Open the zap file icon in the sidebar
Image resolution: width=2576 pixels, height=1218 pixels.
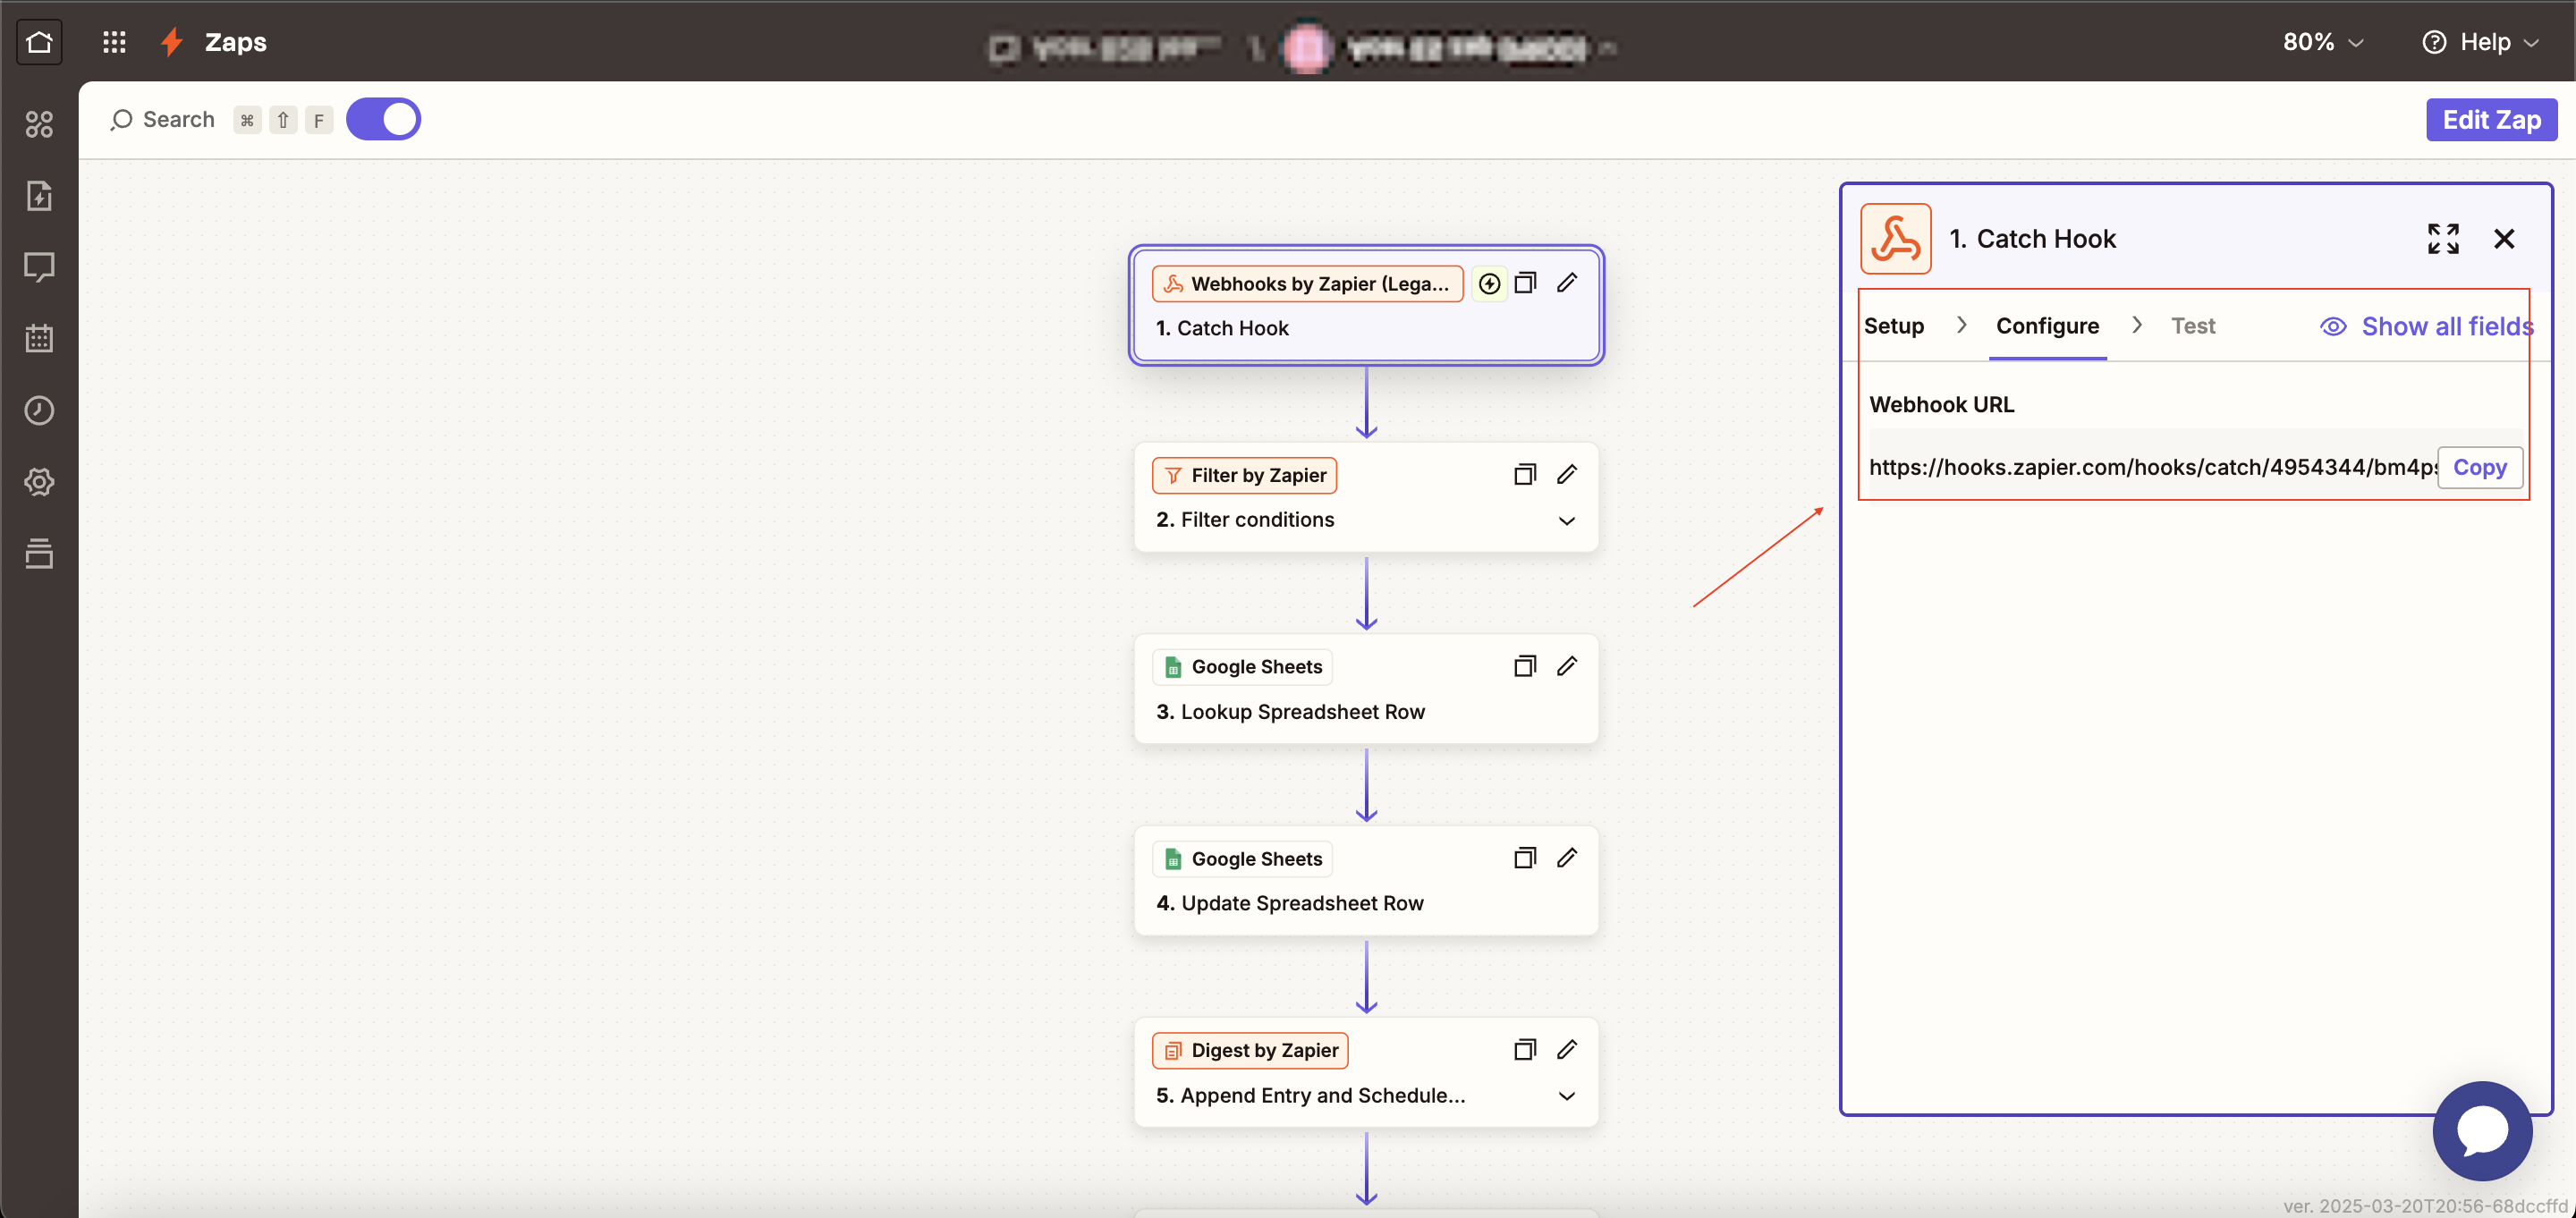[x=39, y=196]
